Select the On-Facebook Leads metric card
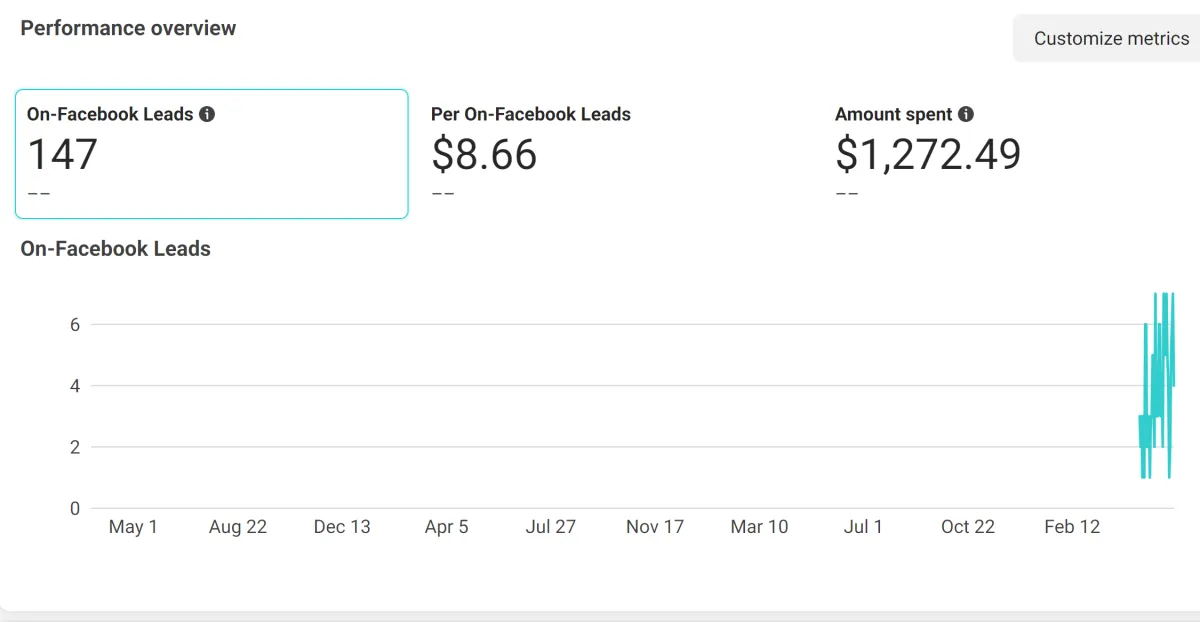The width and height of the screenshot is (1200, 622). point(211,154)
